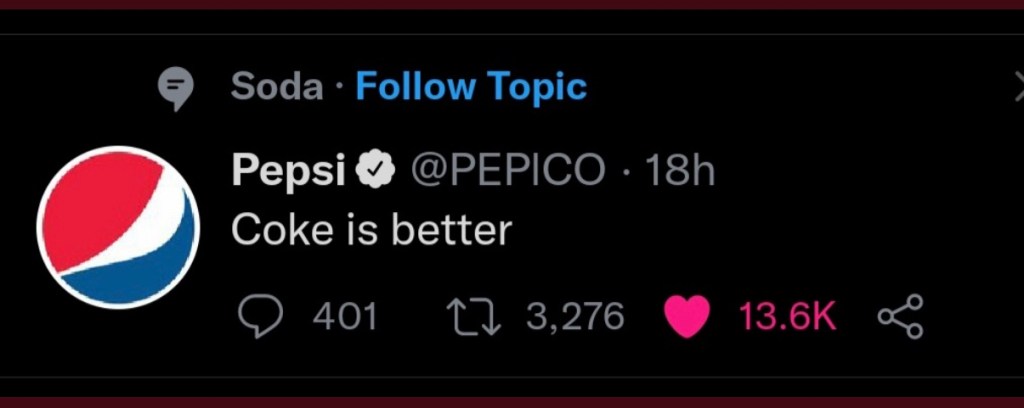This screenshot has height=408, width=1024.
Task: Open the @PEPICO handle
Action: [x=509, y=172]
